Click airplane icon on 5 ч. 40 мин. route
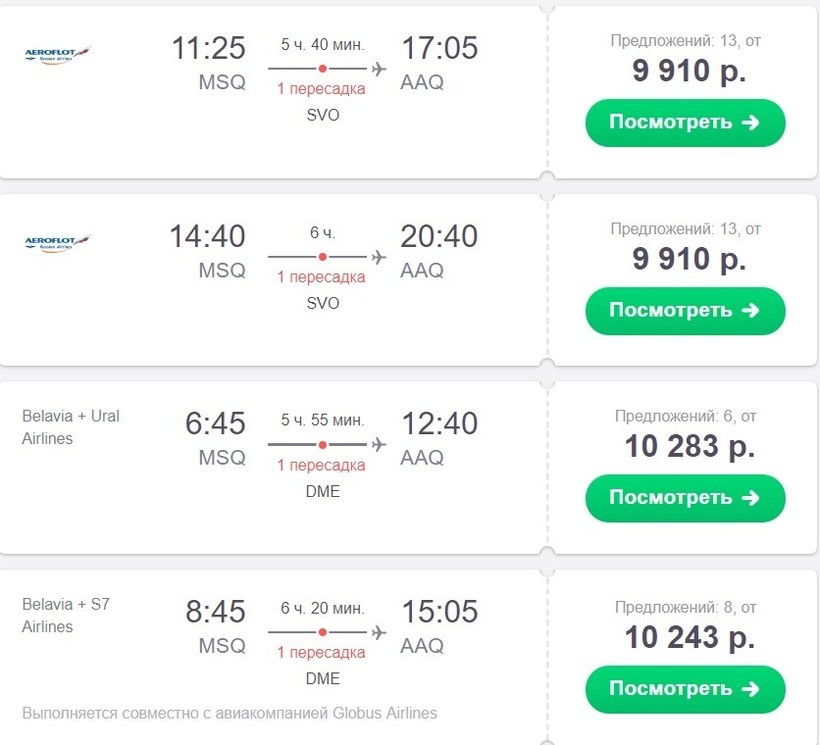This screenshot has width=820, height=745. tap(379, 68)
